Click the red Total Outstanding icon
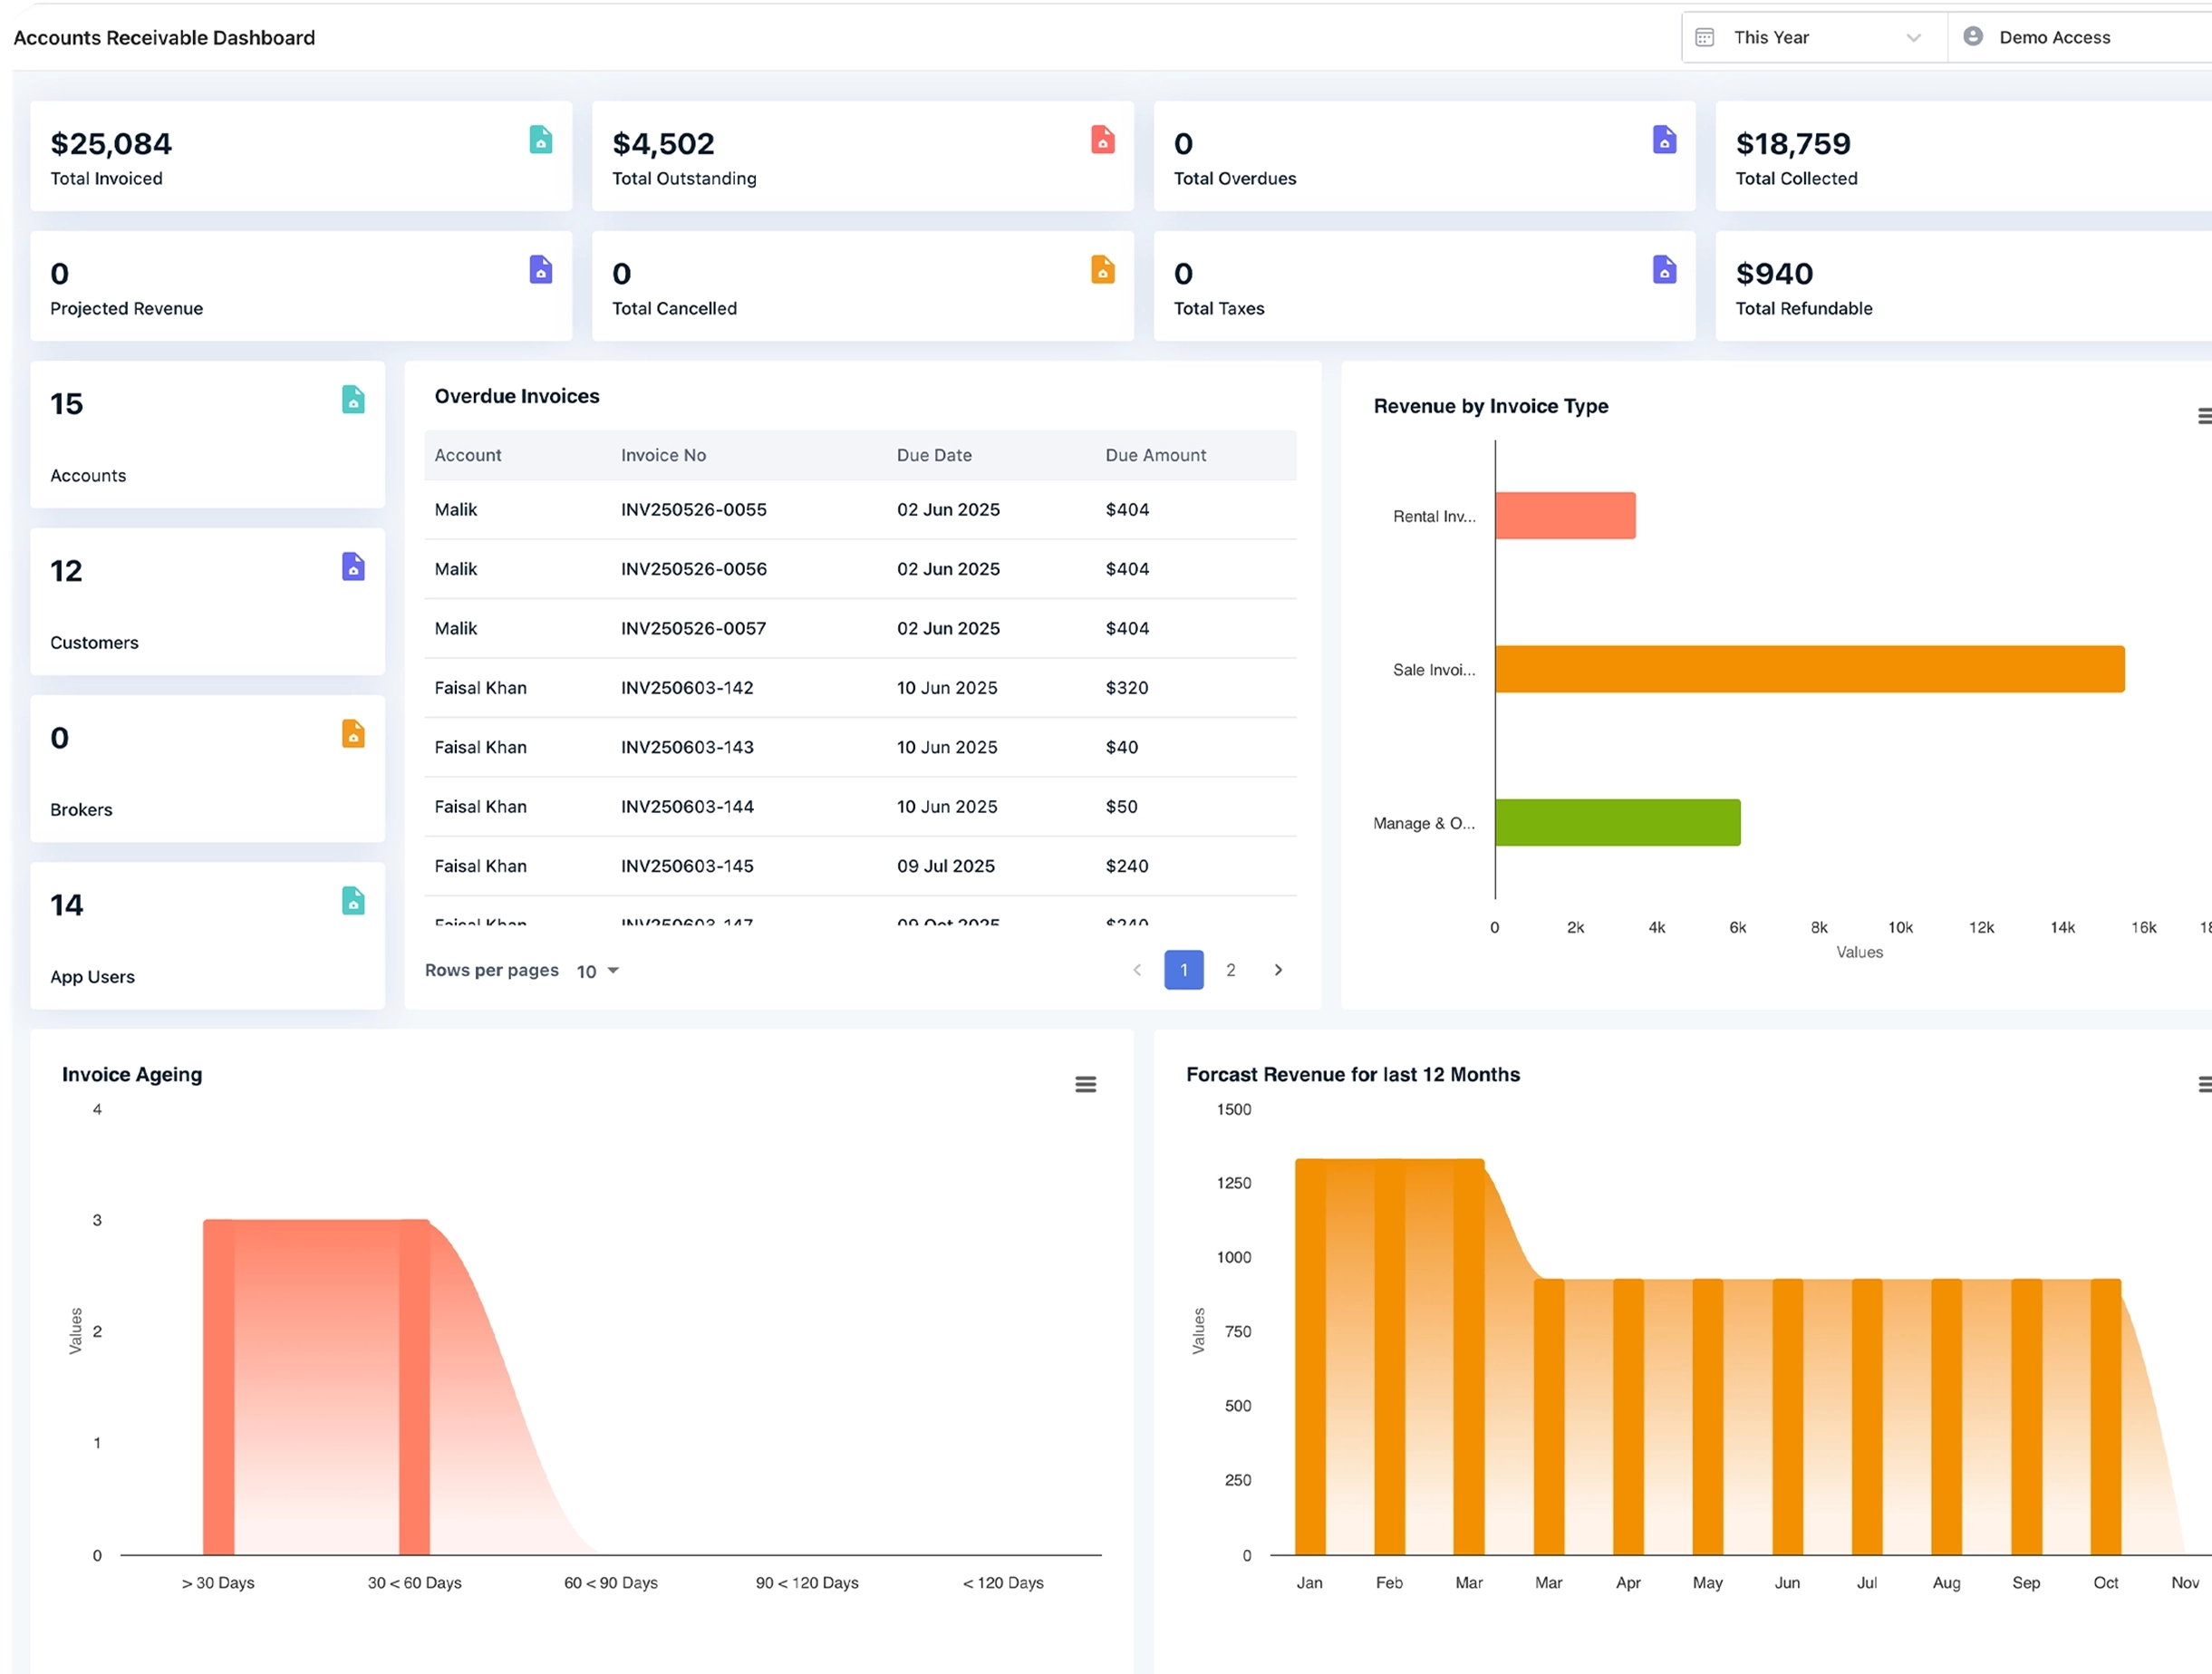 click(x=1102, y=140)
